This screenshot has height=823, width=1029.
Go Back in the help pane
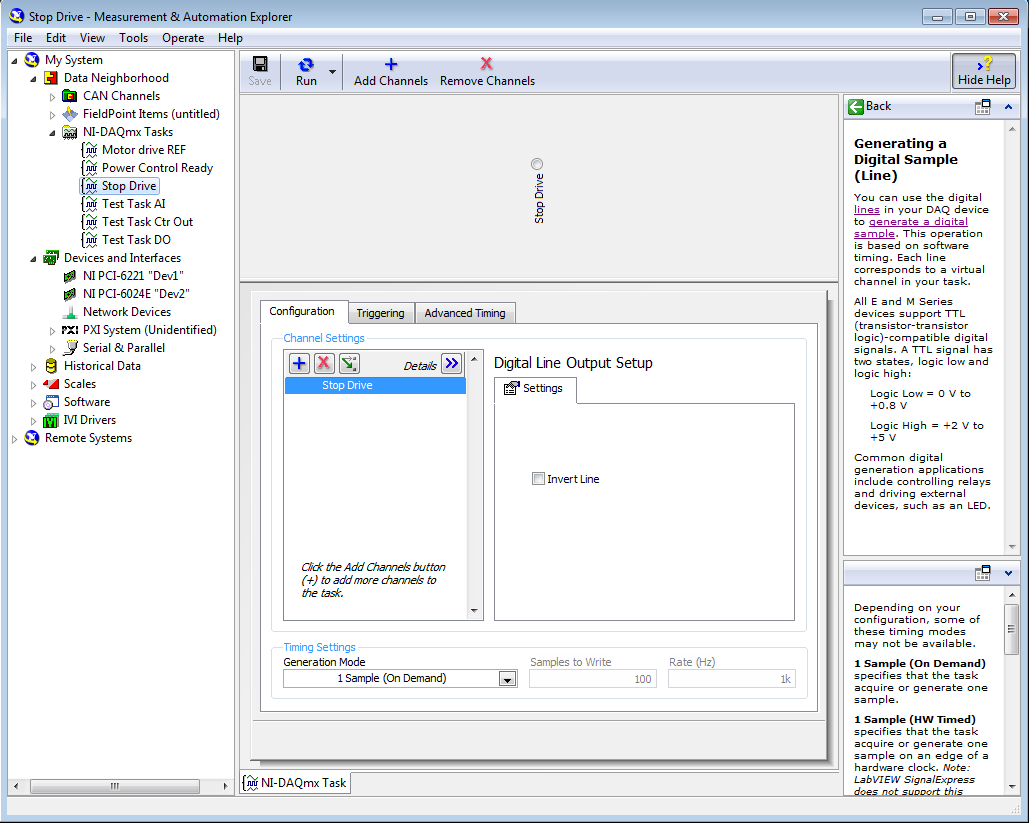(870, 106)
